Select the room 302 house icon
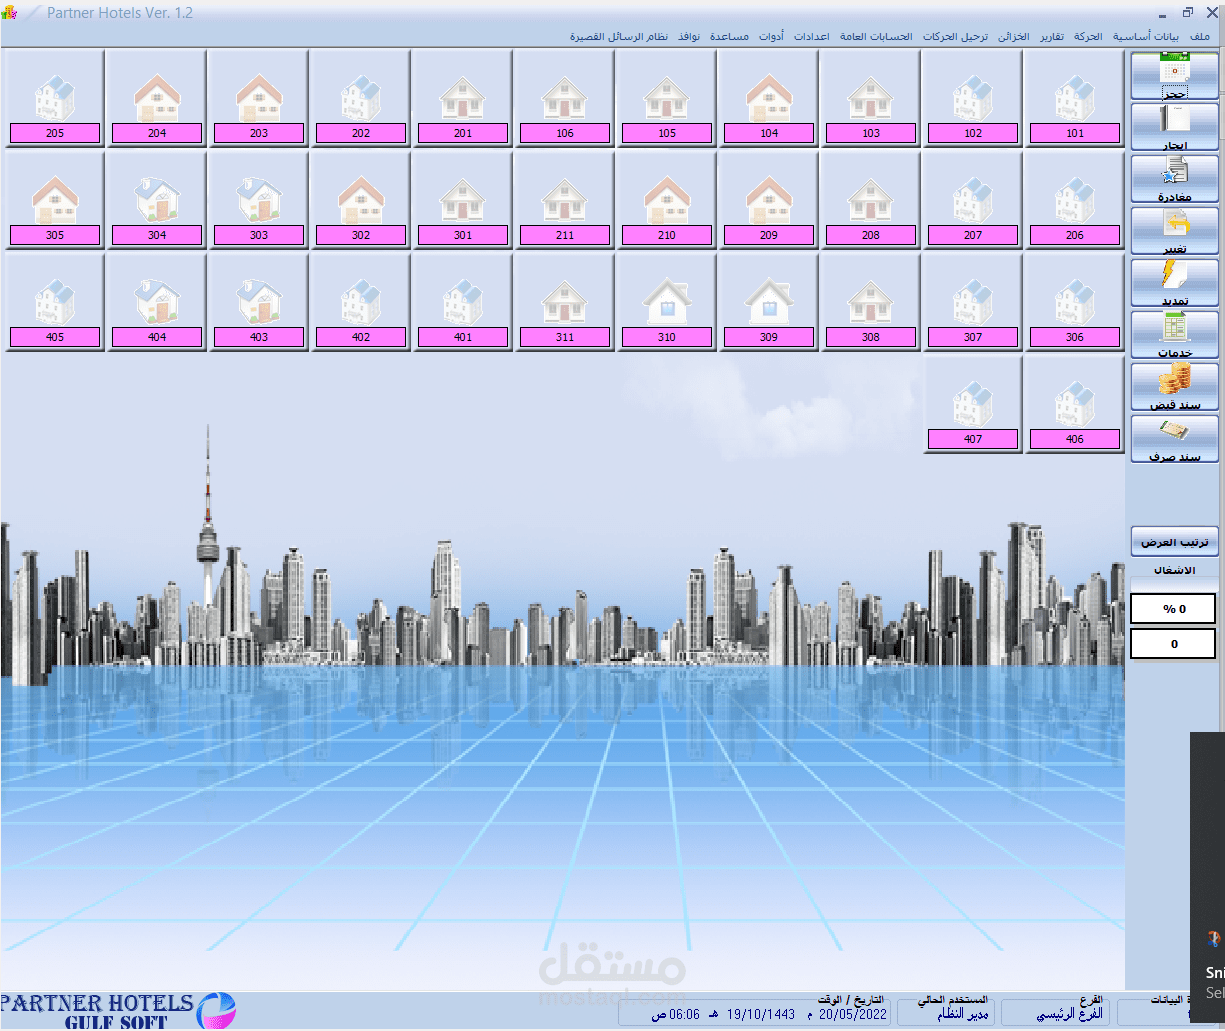The width and height of the screenshot is (1225, 1031). [x=361, y=200]
